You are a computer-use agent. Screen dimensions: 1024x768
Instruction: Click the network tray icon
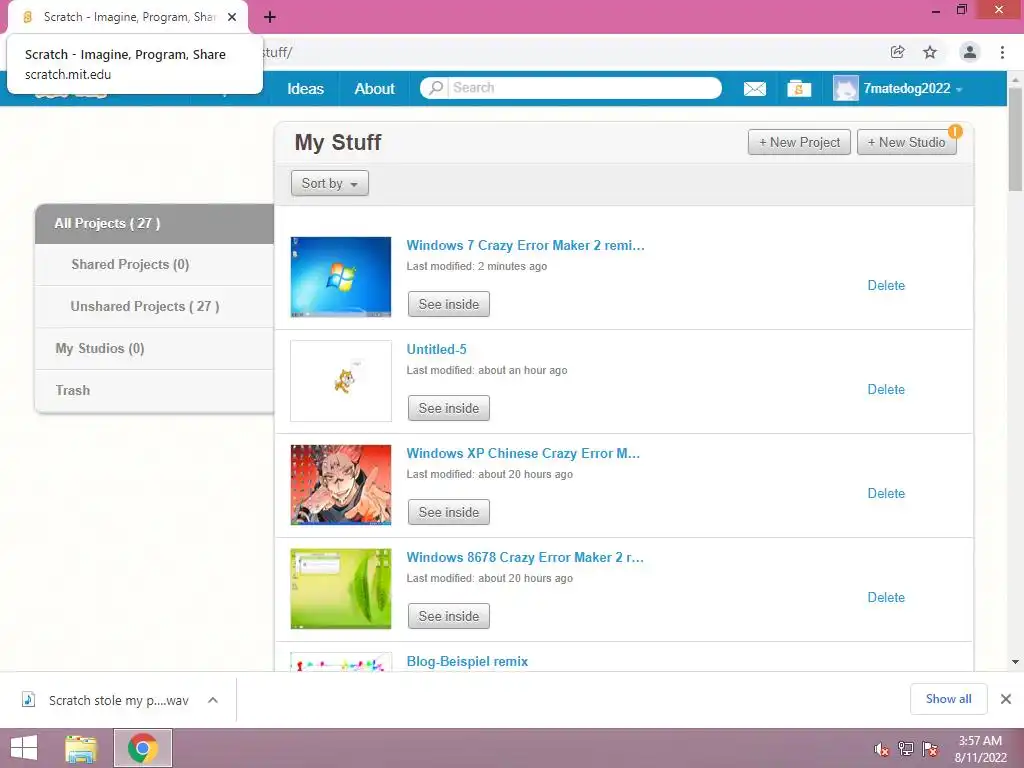pos(906,749)
